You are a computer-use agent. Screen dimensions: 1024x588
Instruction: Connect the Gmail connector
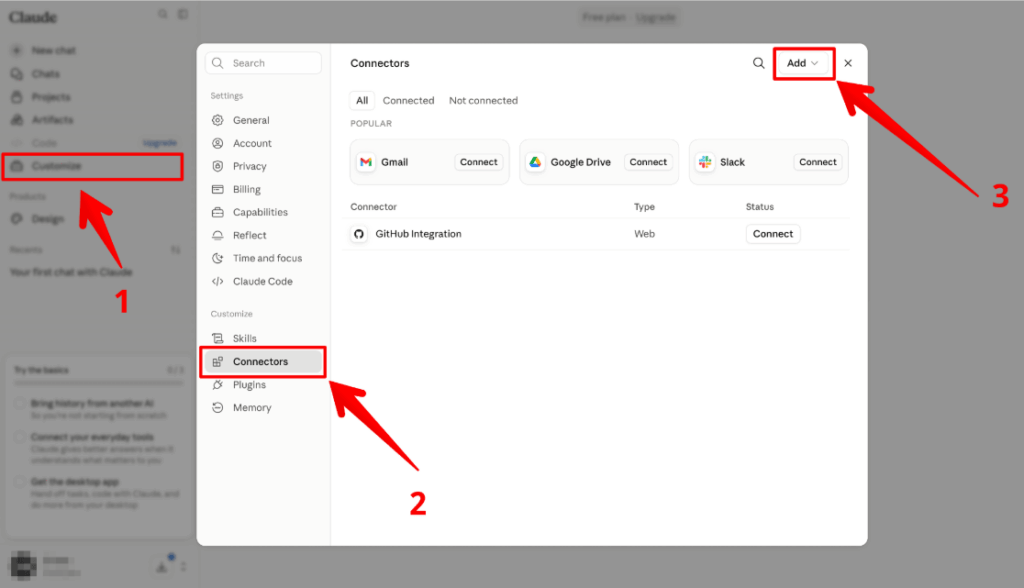(x=479, y=162)
